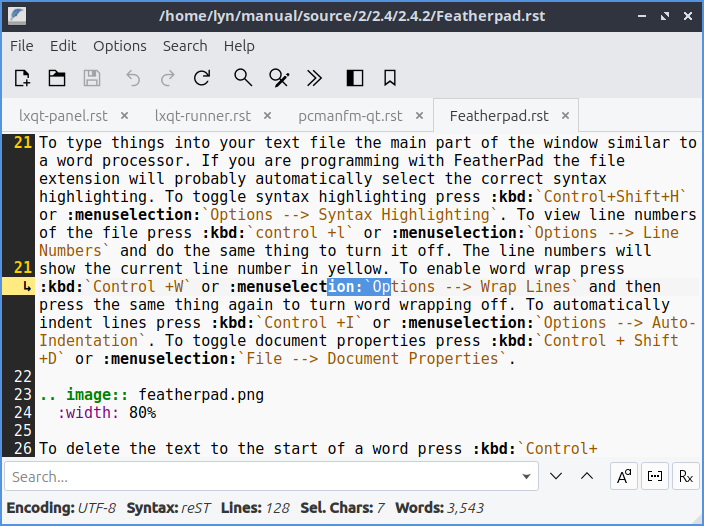Click the bookmark icon in toolbar

tap(390, 78)
